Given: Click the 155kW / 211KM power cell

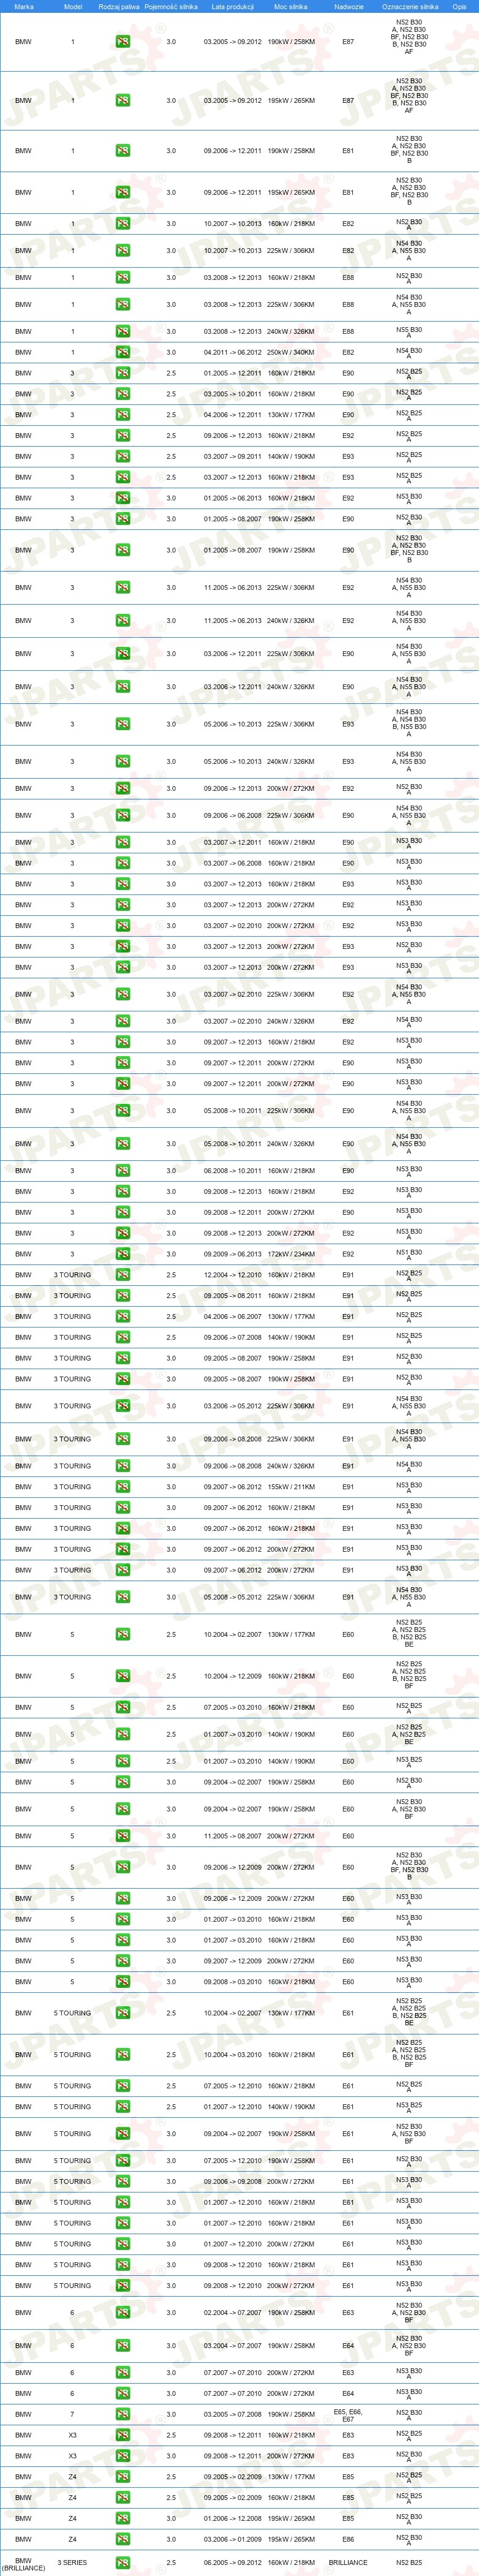Looking at the screenshot, I should tap(291, 1487).
